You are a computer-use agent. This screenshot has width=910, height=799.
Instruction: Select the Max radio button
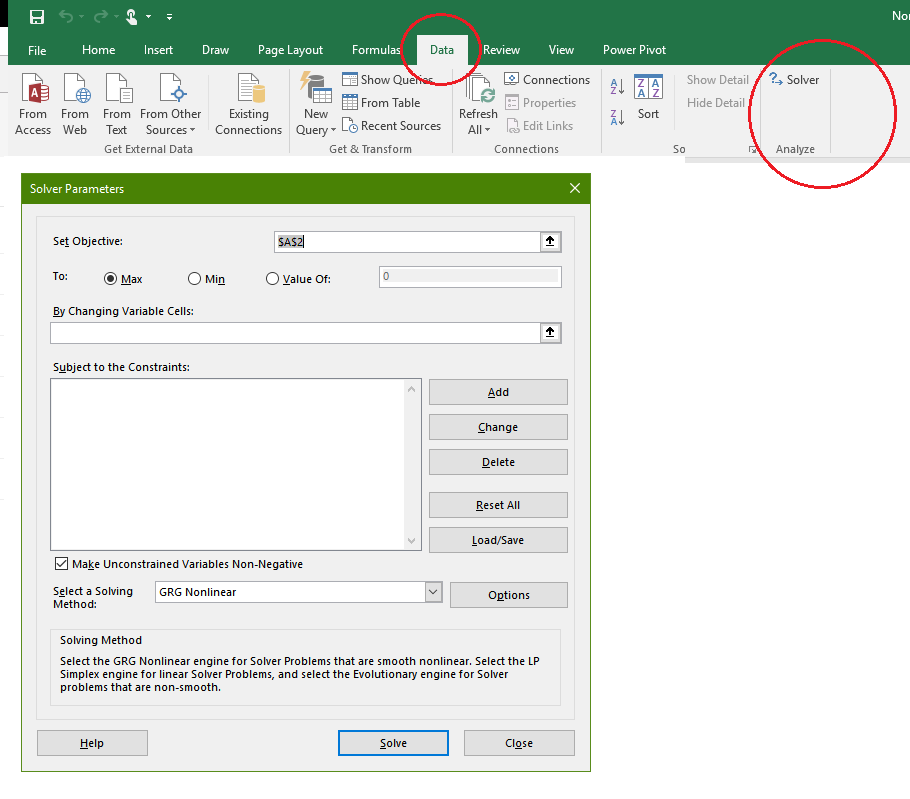pyautogui.click(x=111, y=279)
